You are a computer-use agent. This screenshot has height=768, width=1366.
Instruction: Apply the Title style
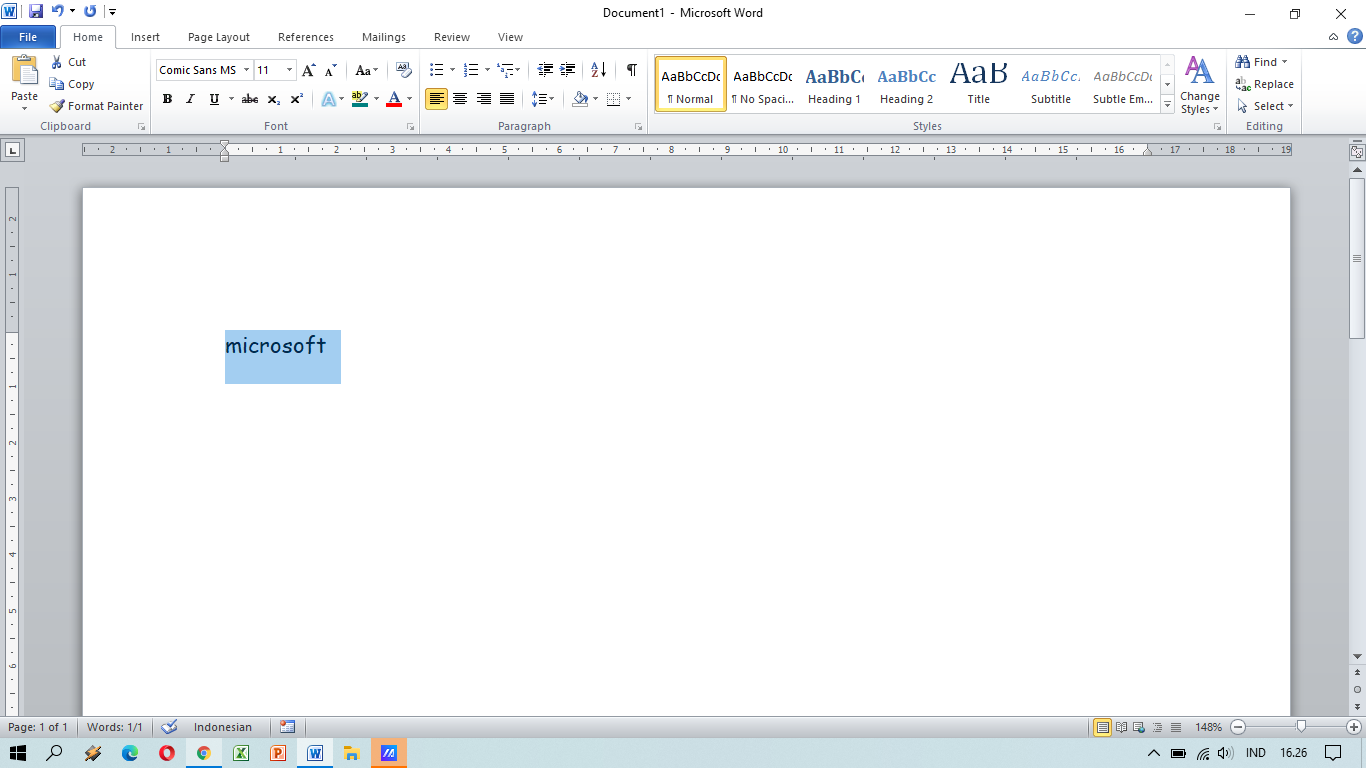click(979, 84)
